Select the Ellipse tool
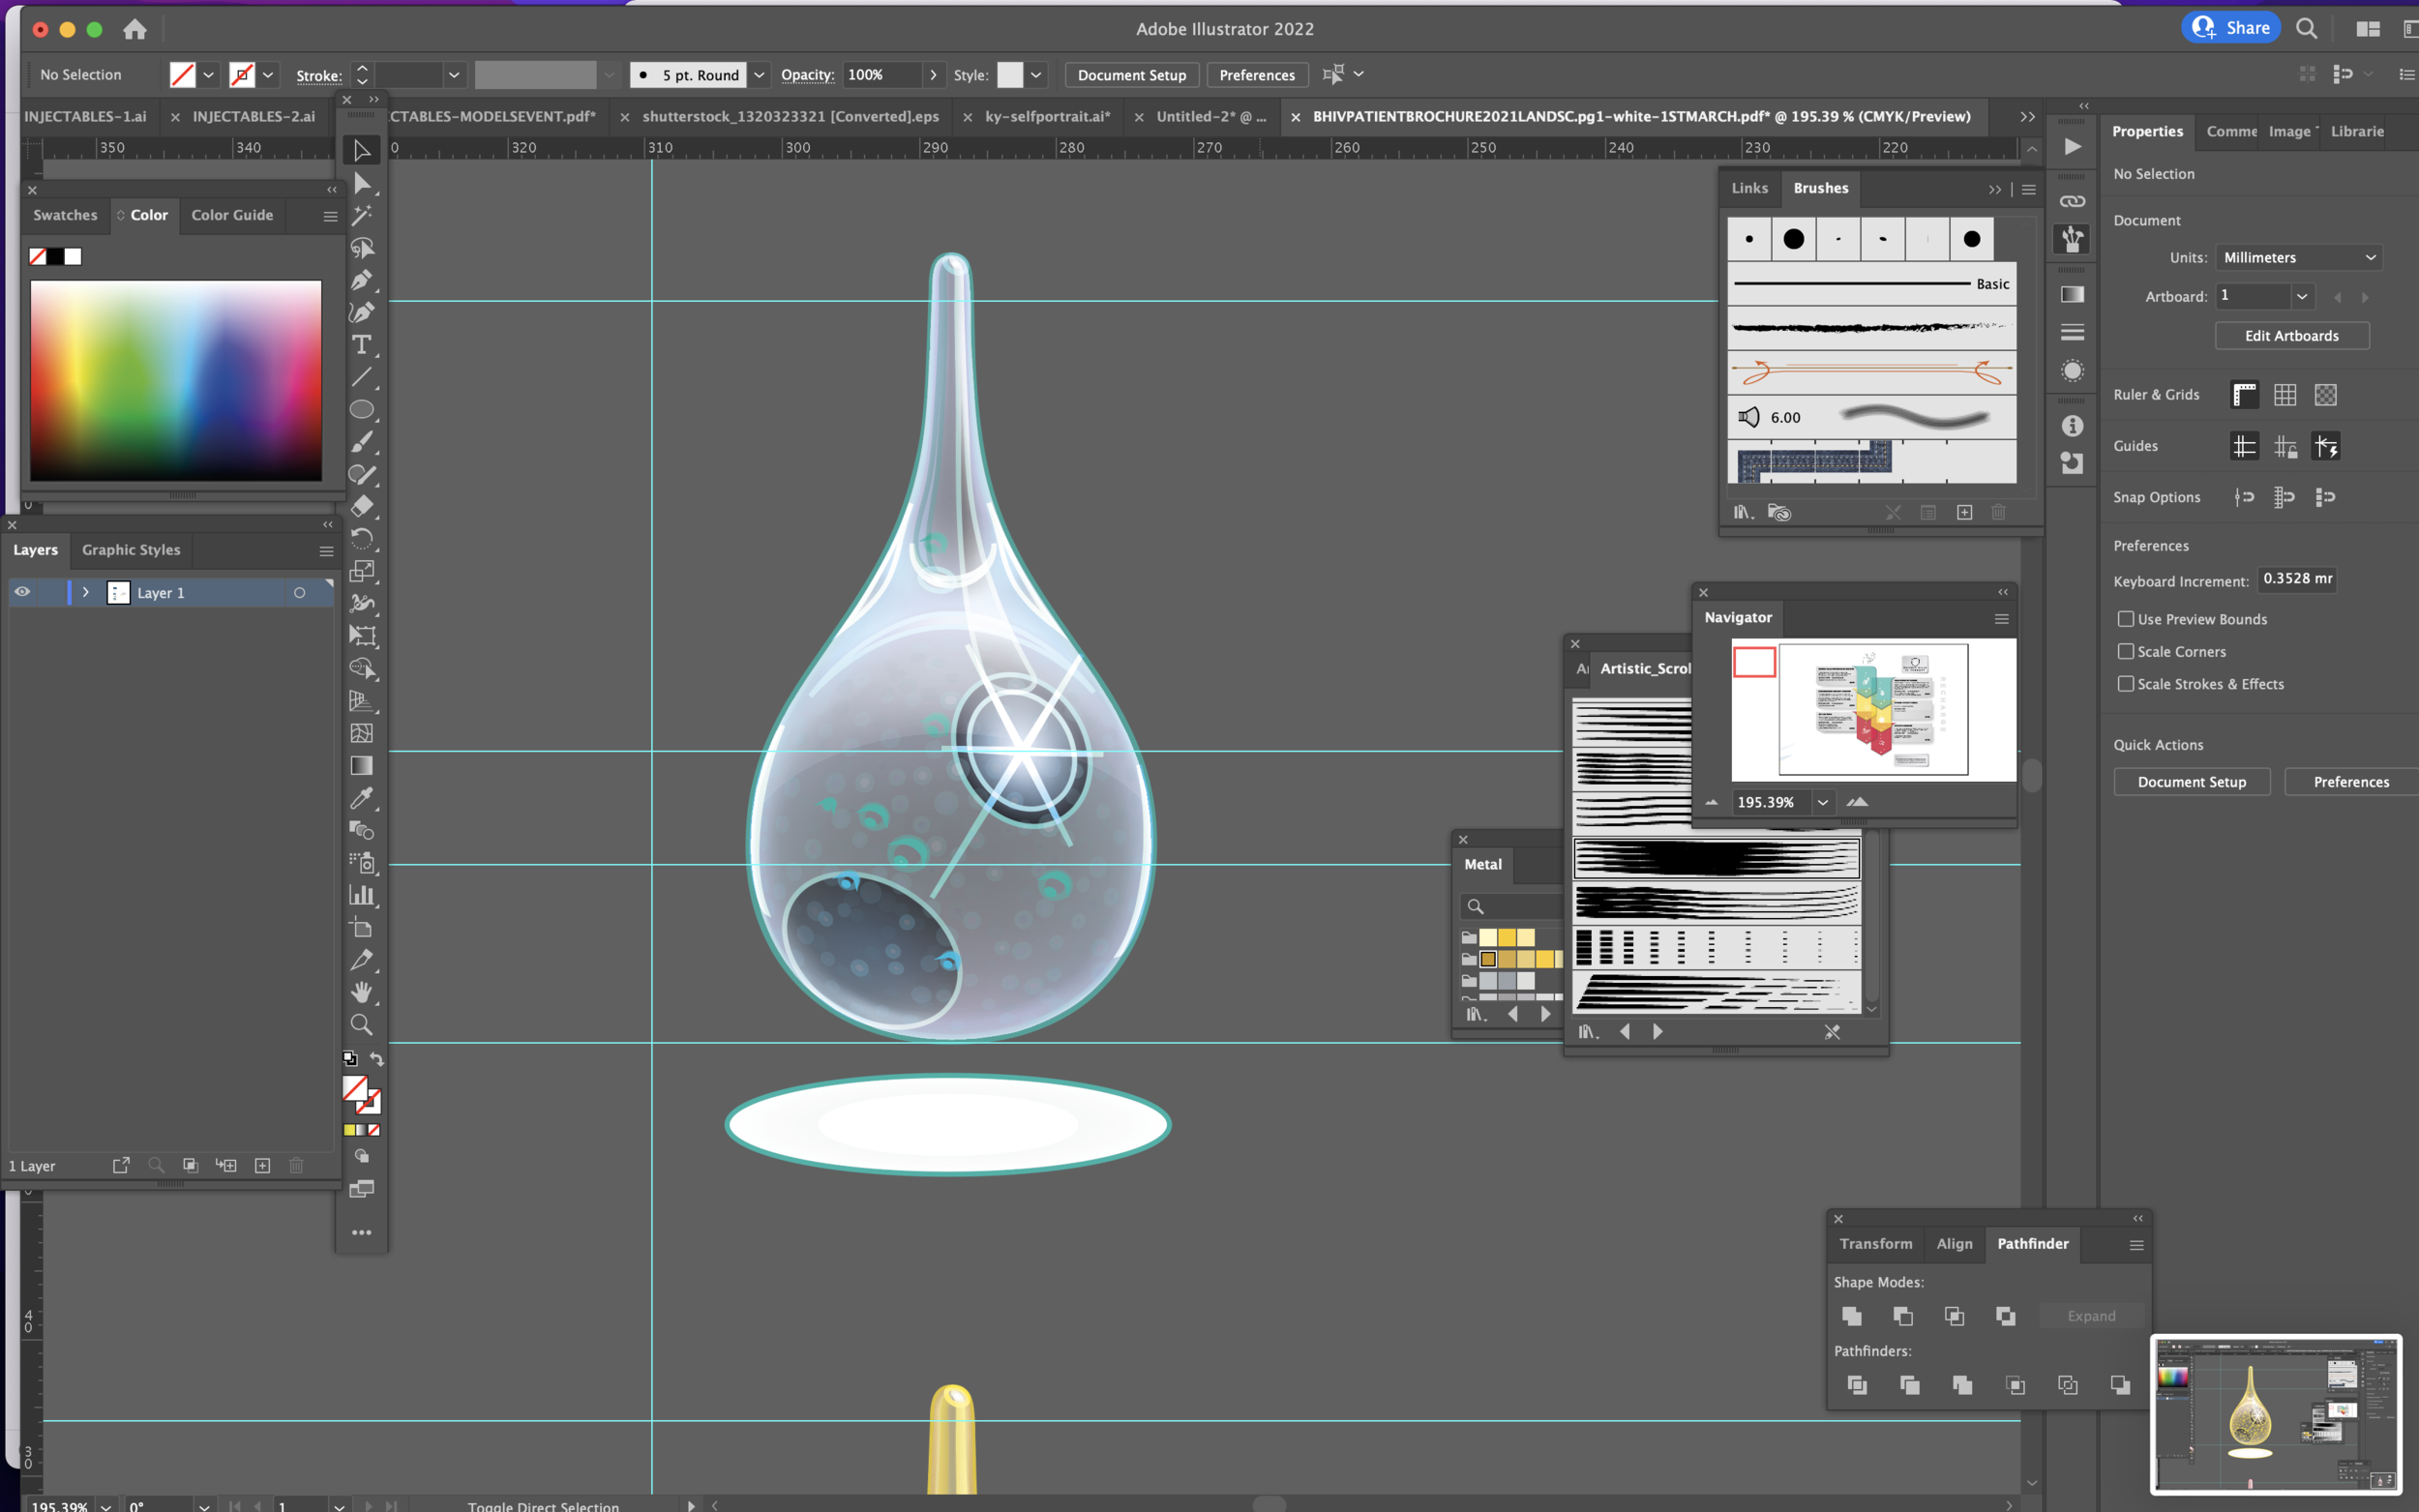 tap(362, 410)
